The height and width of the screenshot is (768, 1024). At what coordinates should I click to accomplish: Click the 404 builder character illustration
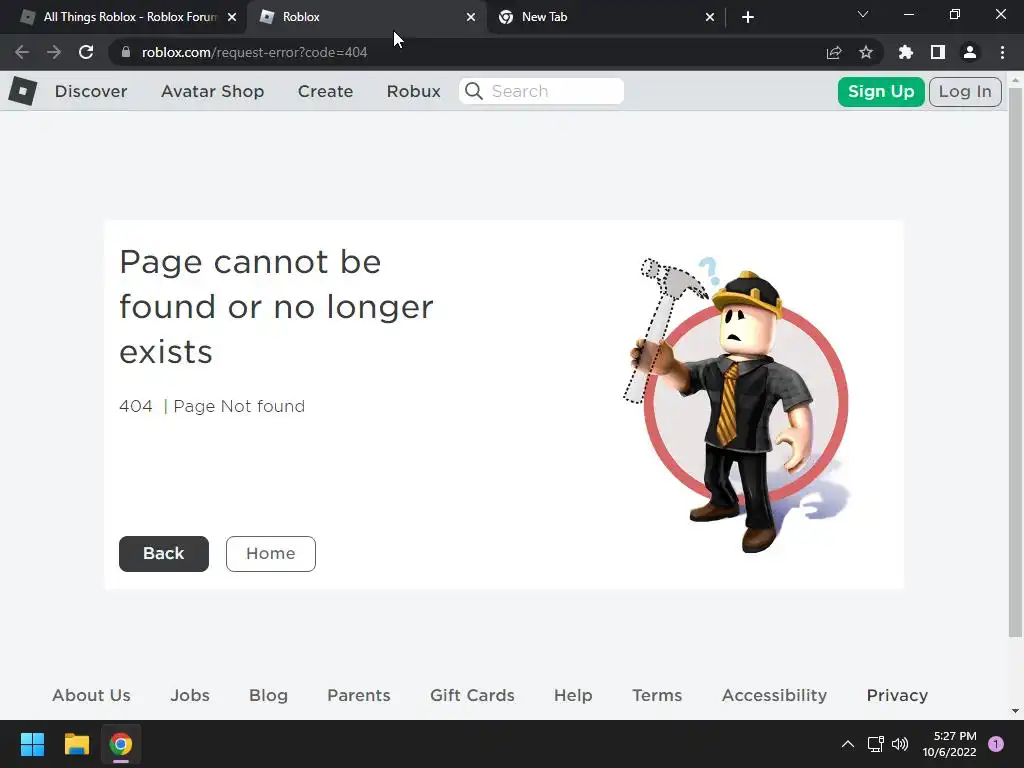736,404
